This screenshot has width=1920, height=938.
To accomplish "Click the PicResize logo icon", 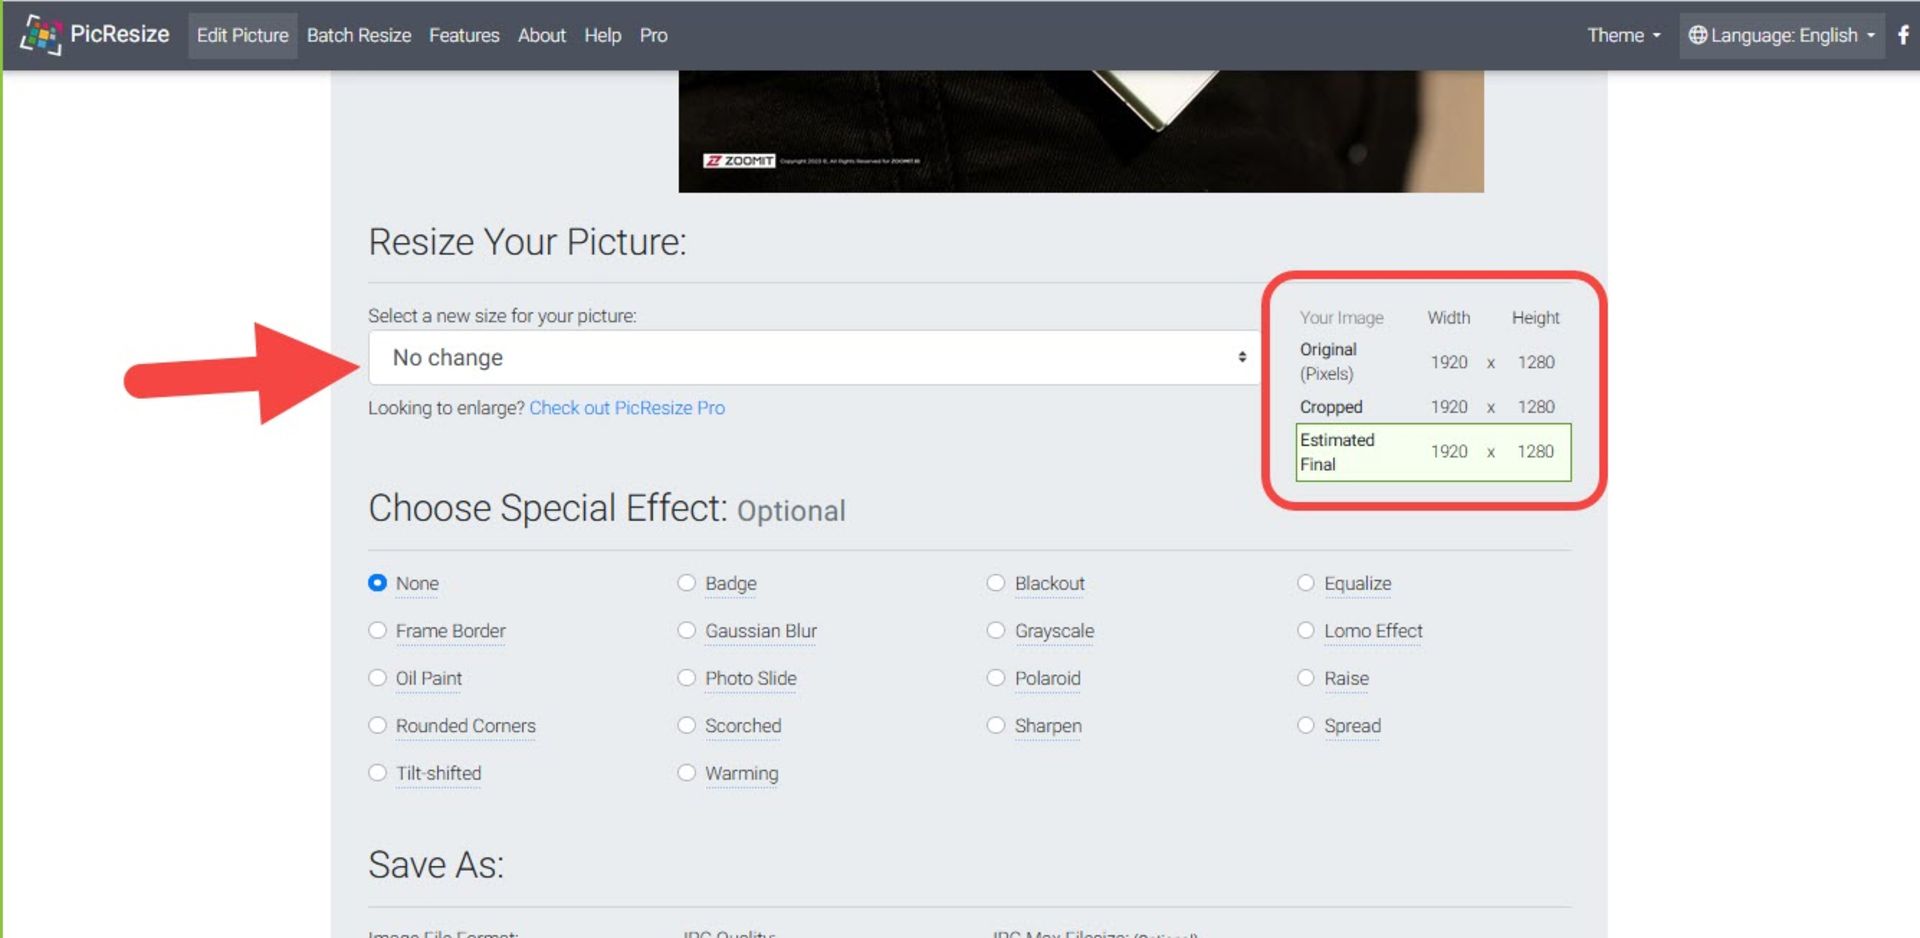I will (40, 35).
